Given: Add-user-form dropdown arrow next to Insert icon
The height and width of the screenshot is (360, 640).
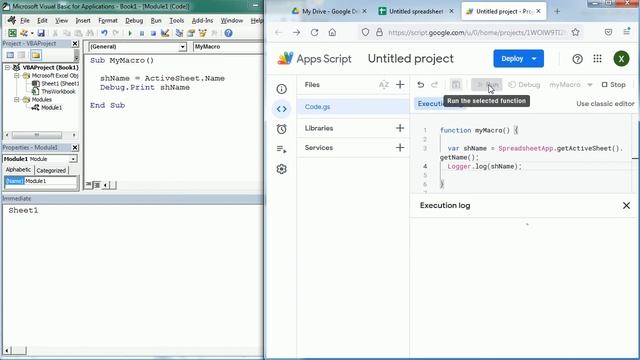Looking at the screenshot, I should click(32, 33).
